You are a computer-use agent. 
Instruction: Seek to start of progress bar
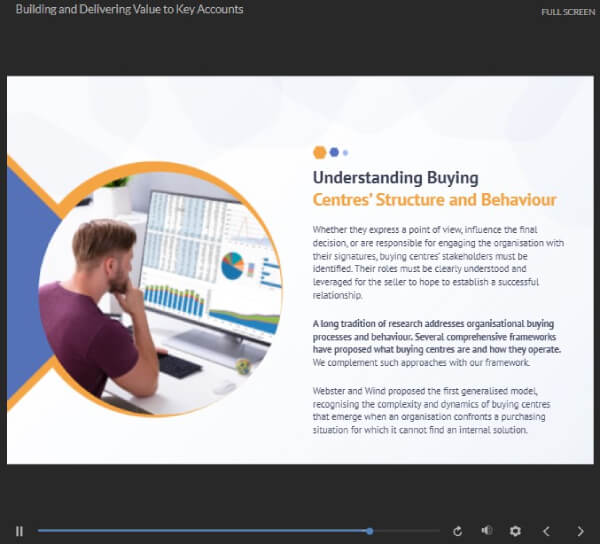39,531
